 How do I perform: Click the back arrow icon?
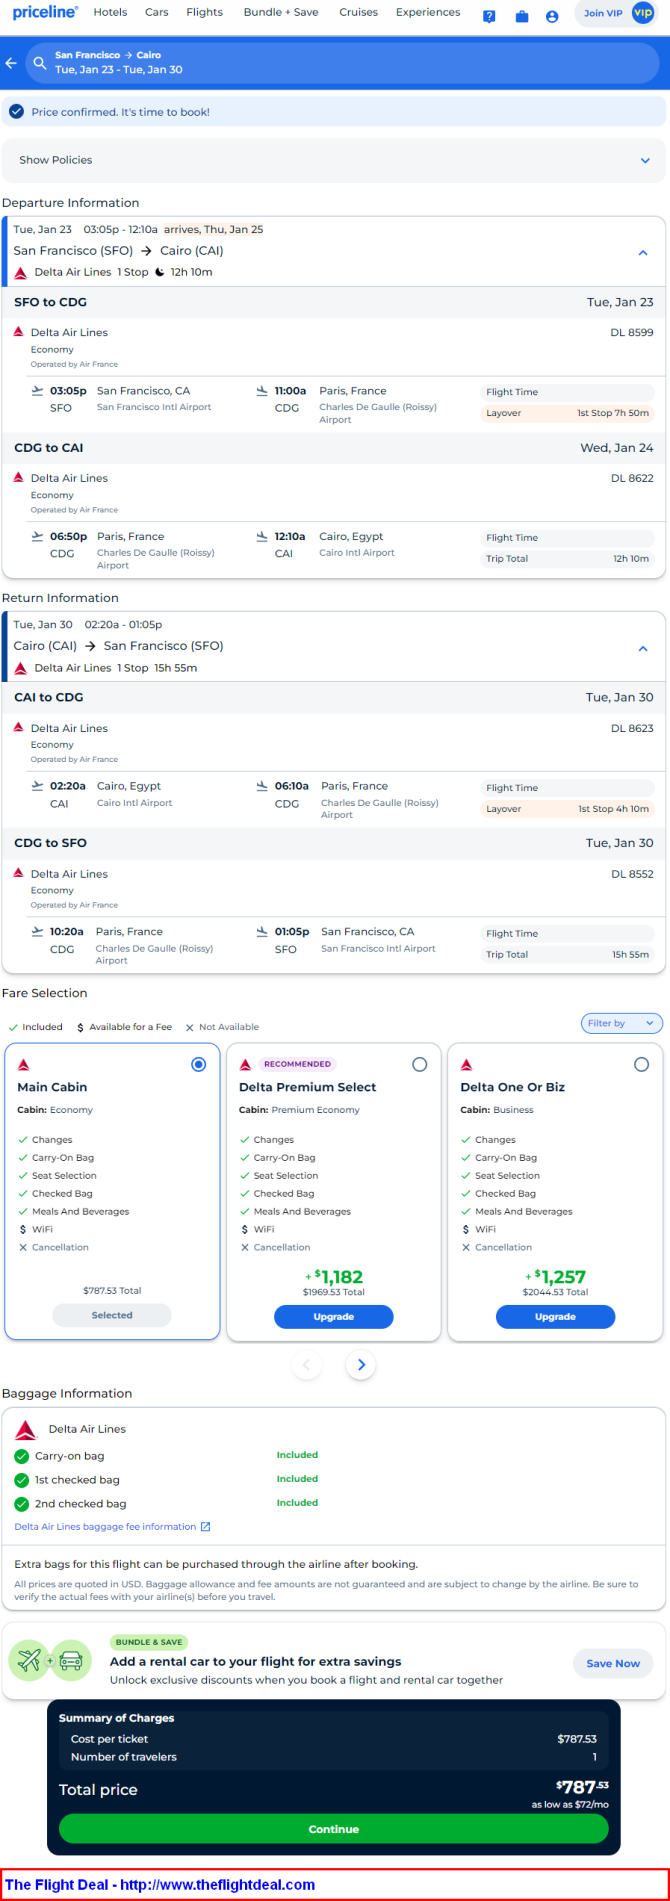coord(11,63)
